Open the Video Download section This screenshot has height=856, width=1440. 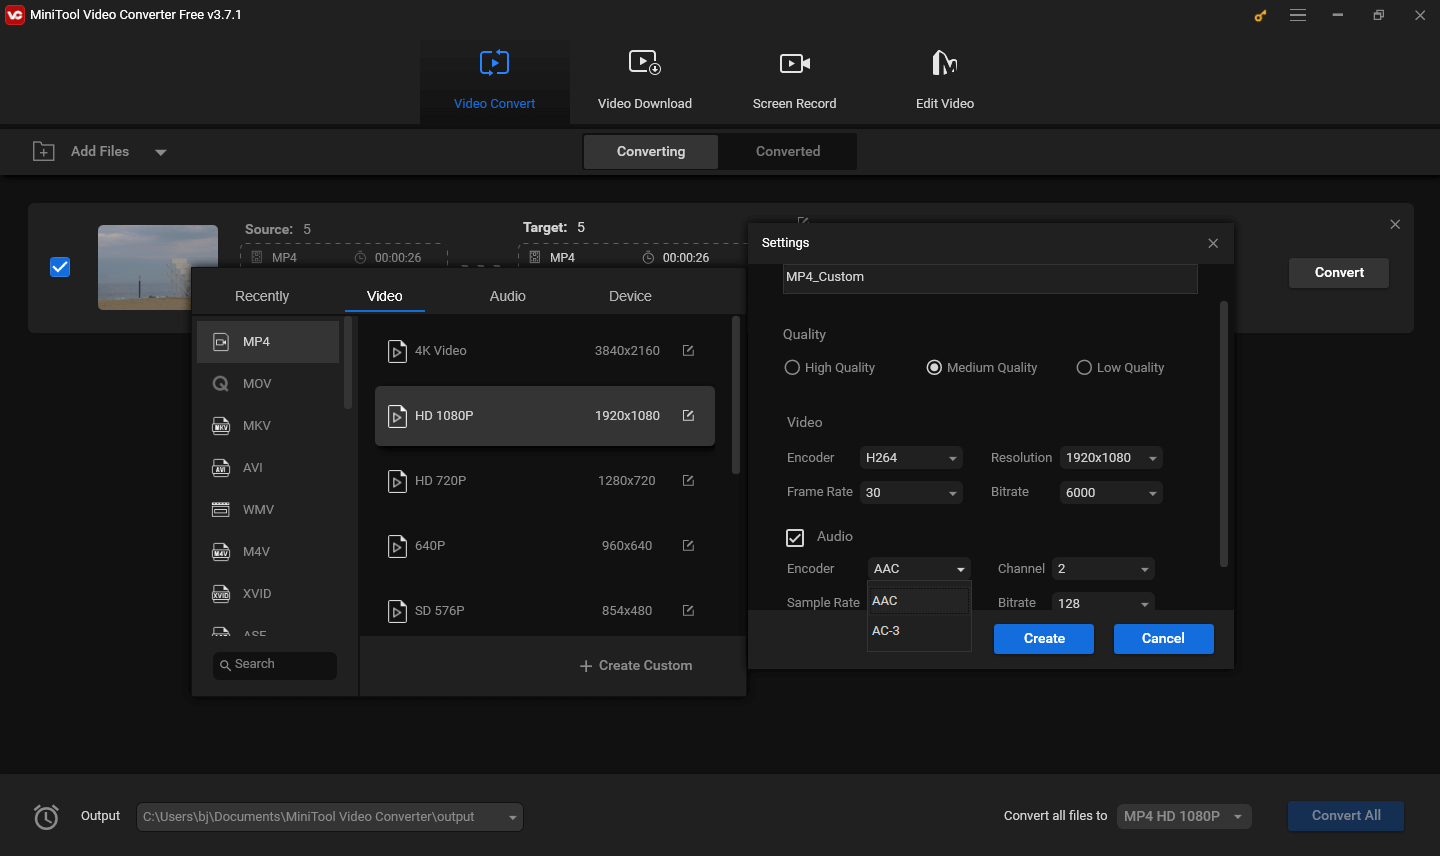pyautogui.click(x=644, y=81)
